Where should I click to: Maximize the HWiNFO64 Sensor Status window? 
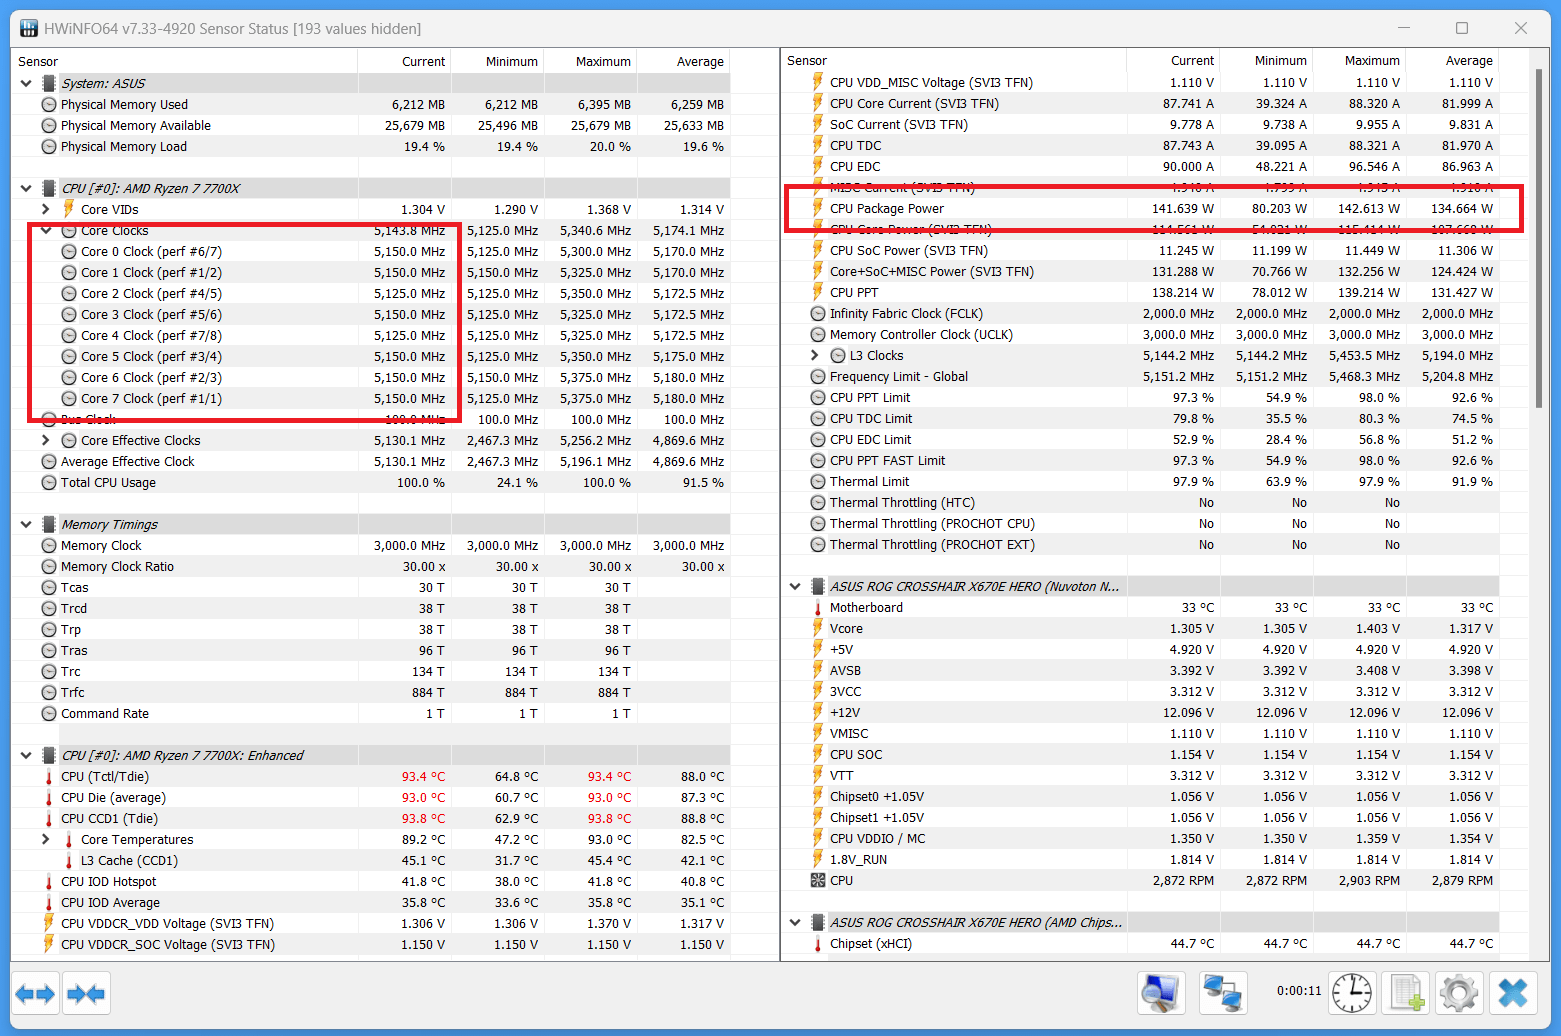pyautogui.click(x=1462, y=28)
